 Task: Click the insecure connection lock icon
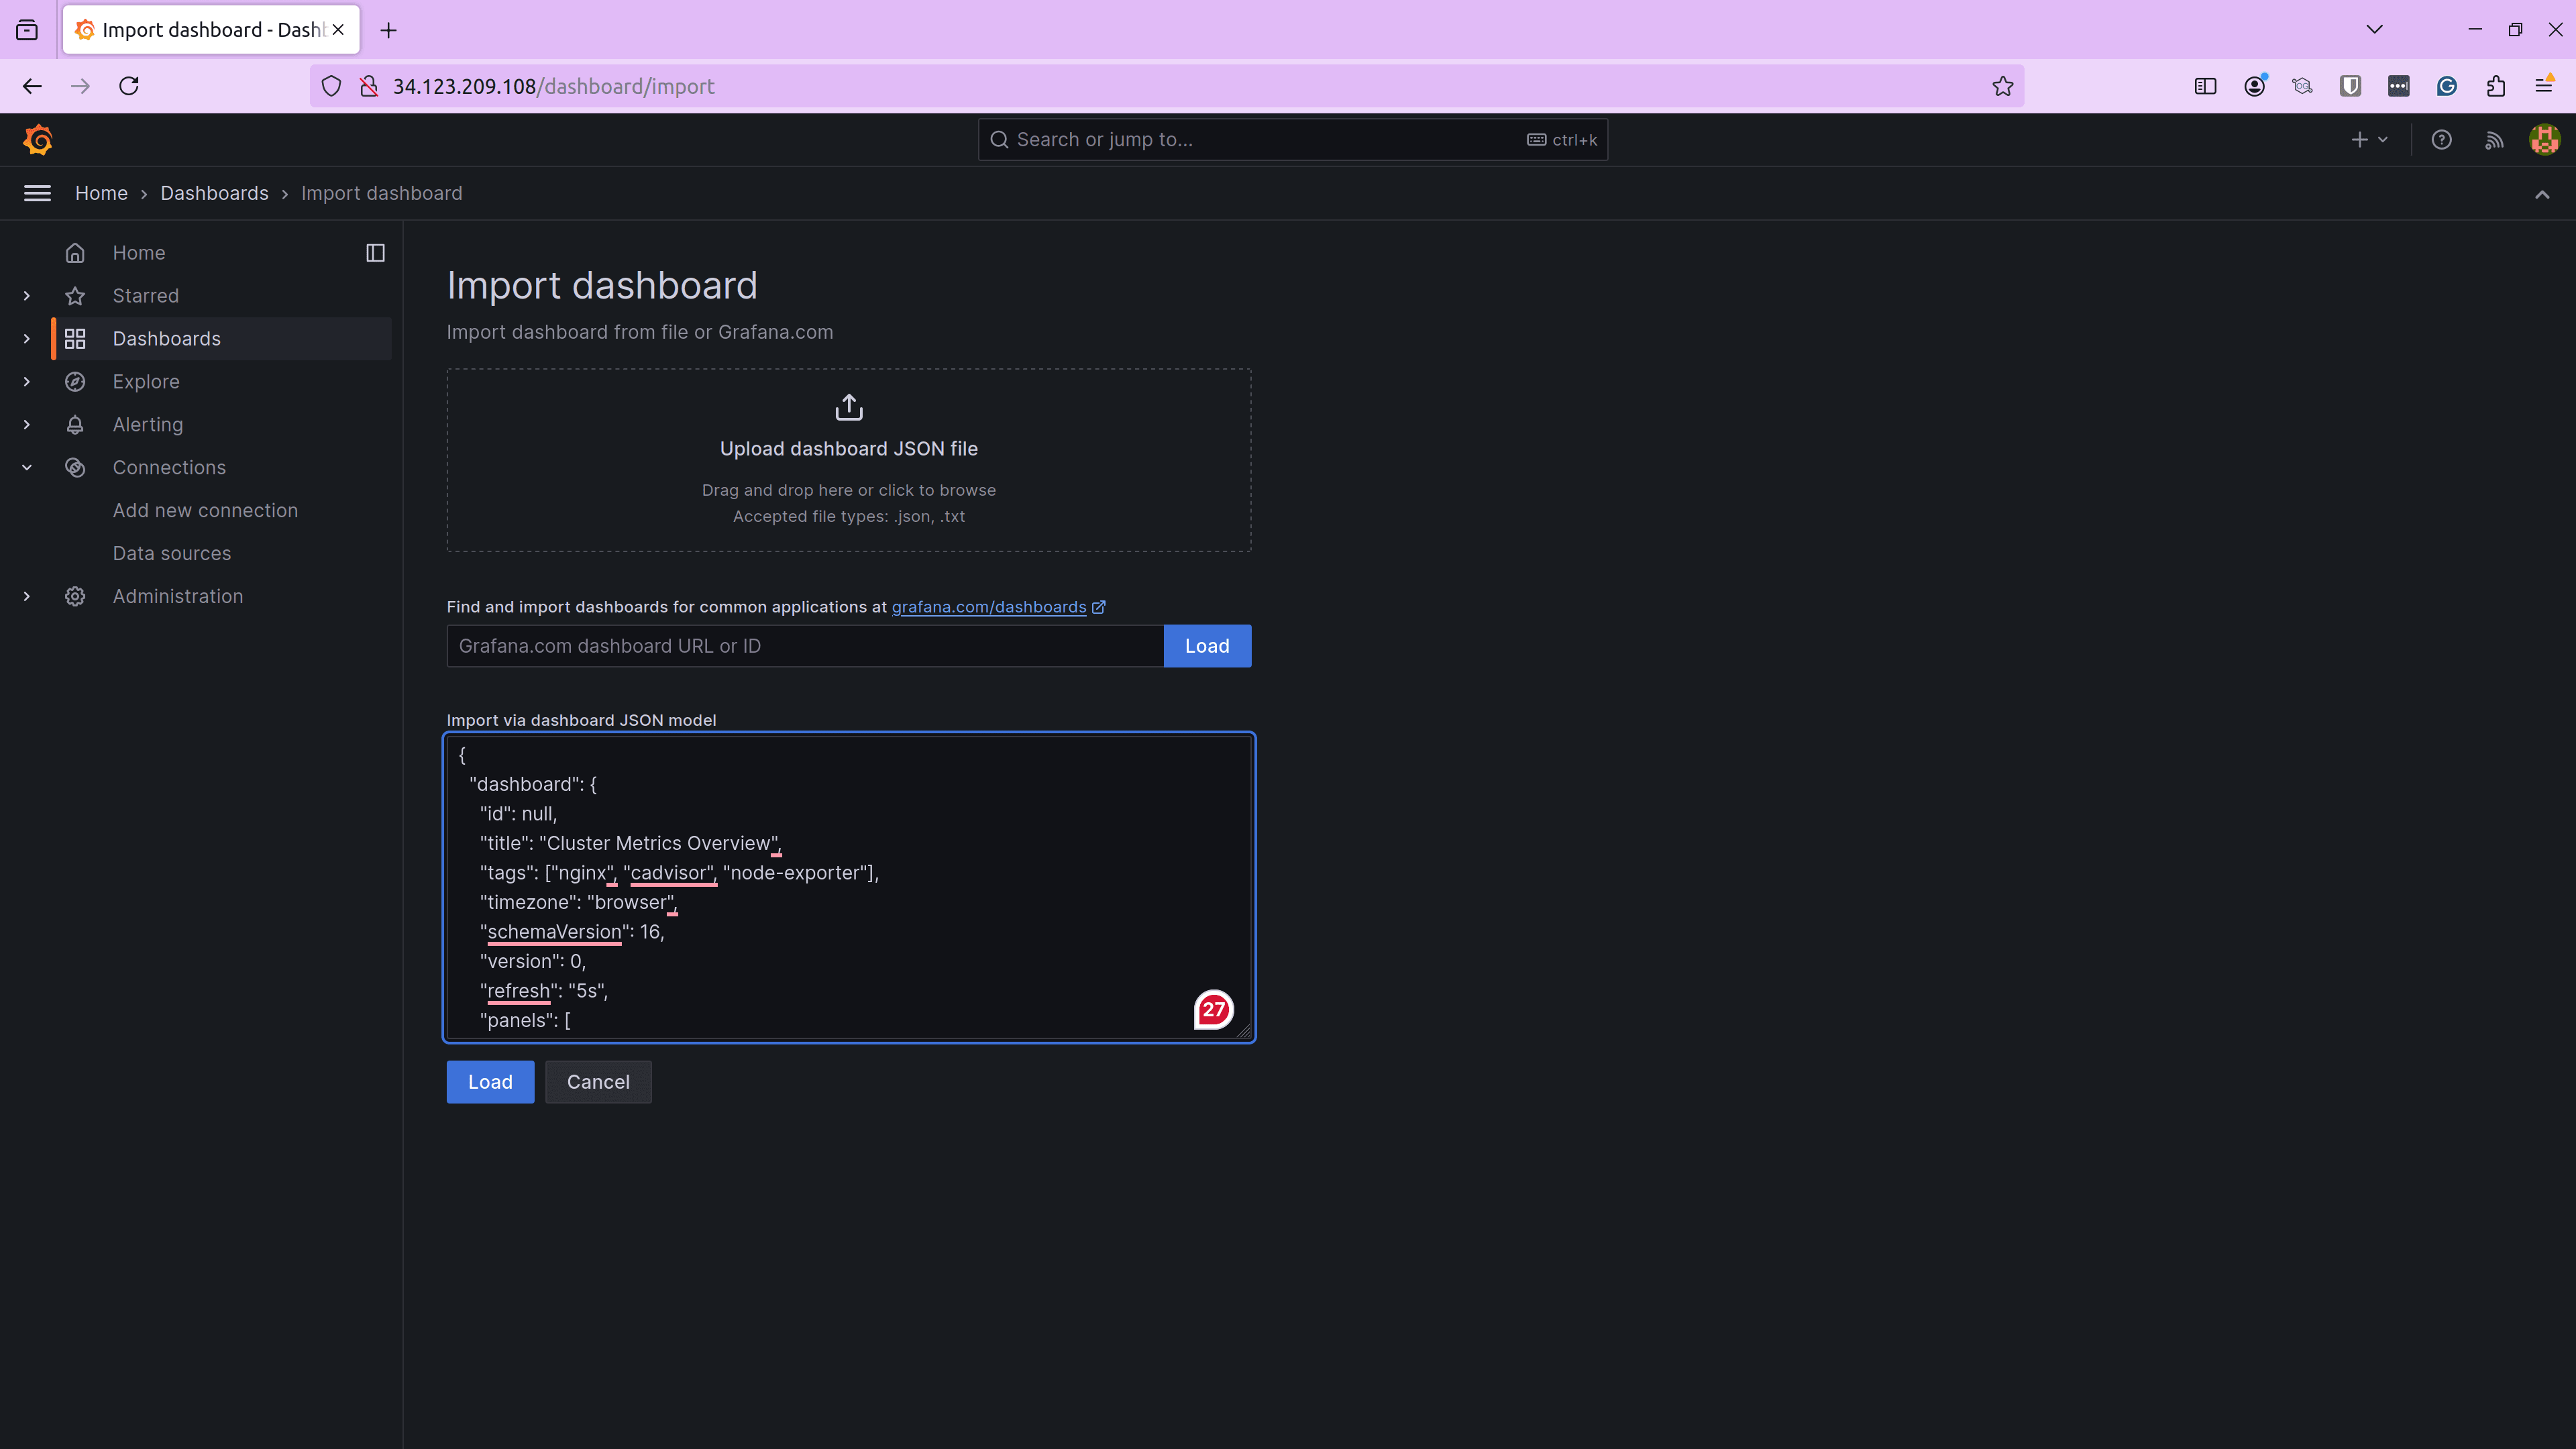click(369, 86)
